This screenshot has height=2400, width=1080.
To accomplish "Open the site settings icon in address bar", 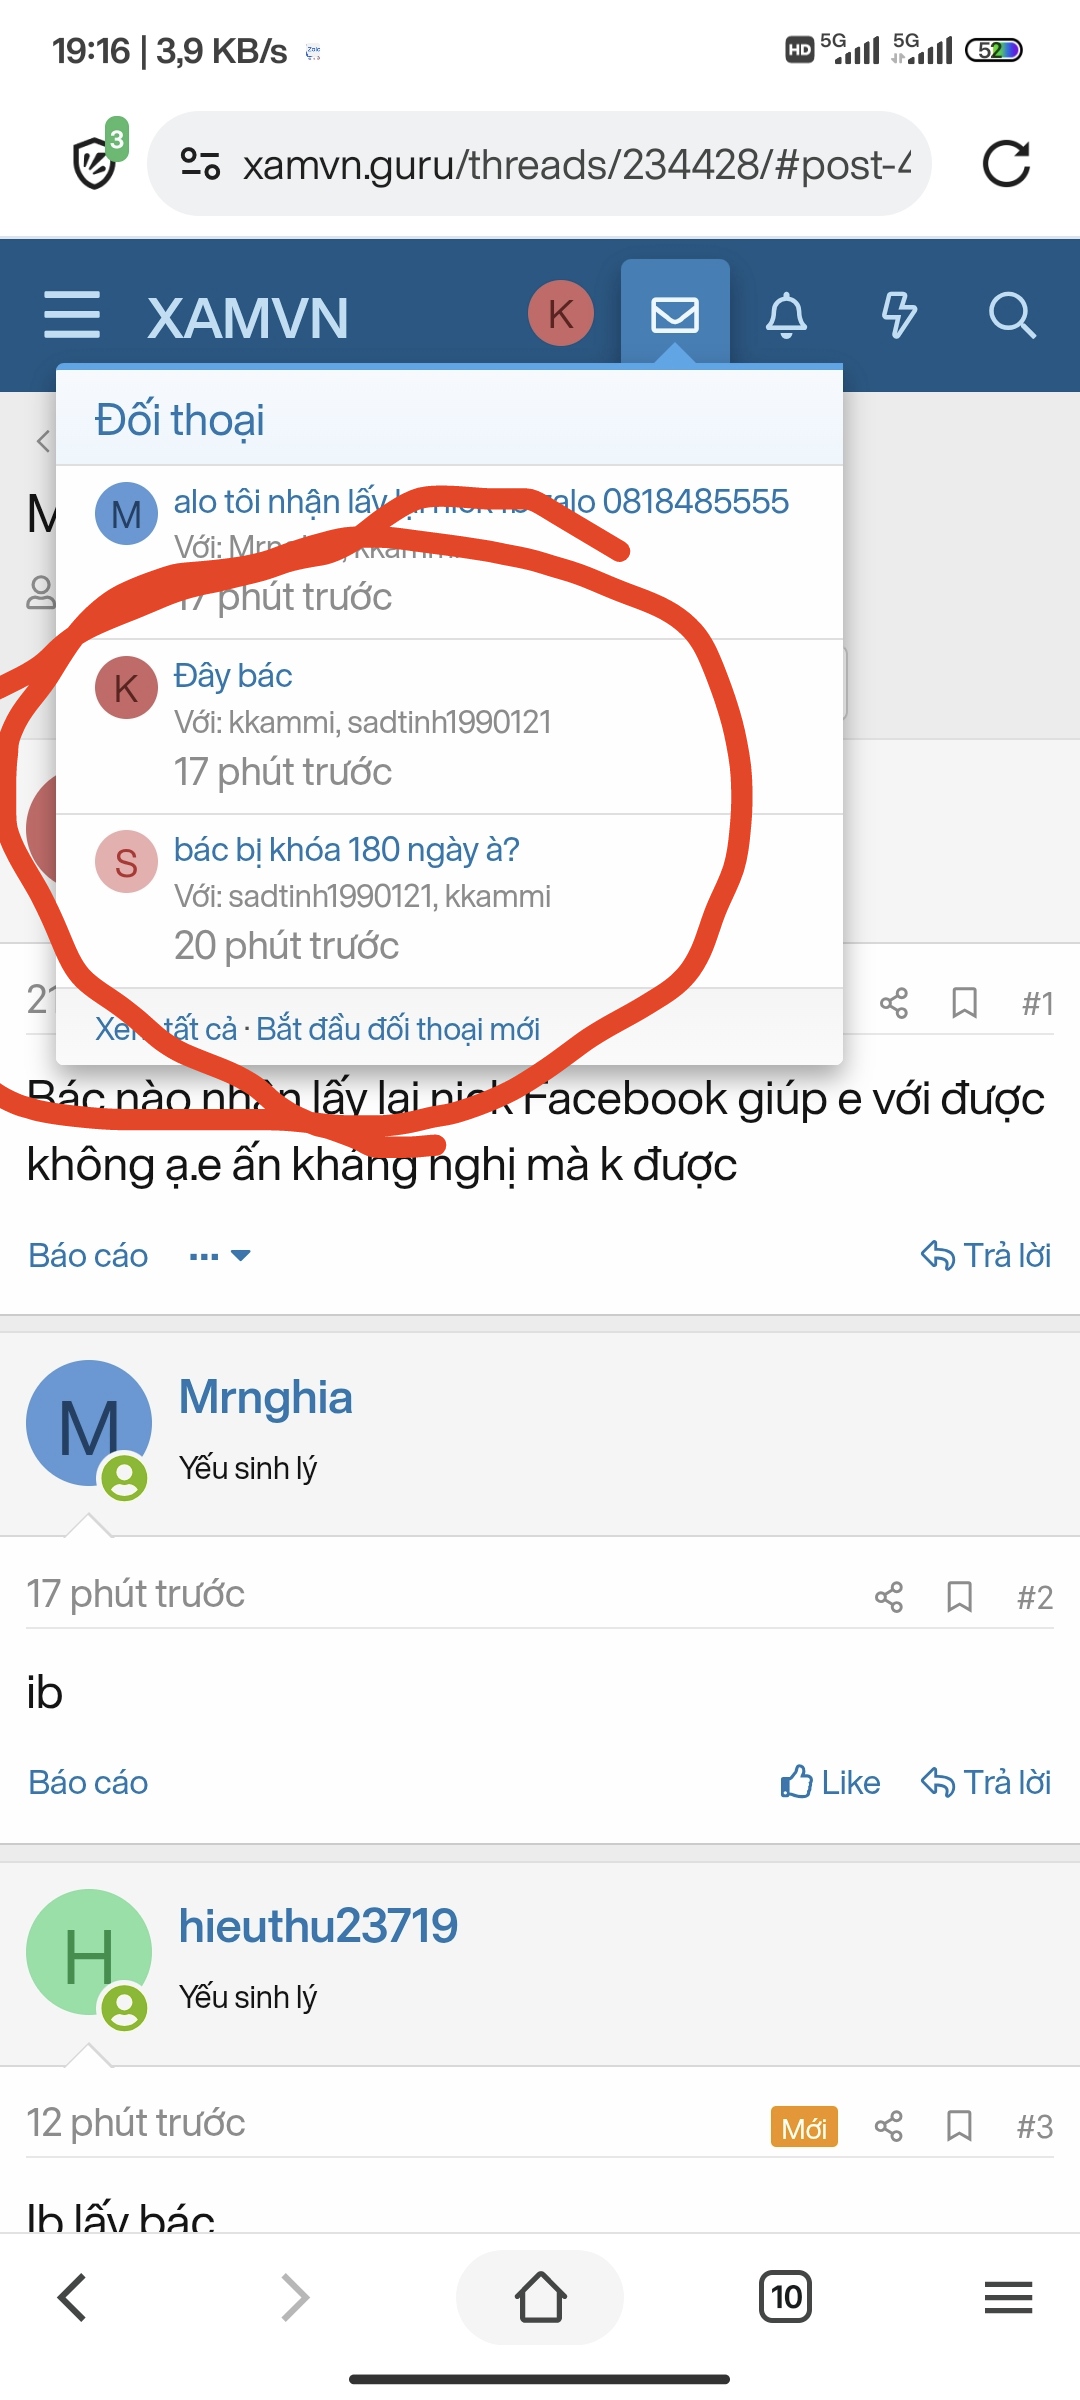I will click(200, 164).
